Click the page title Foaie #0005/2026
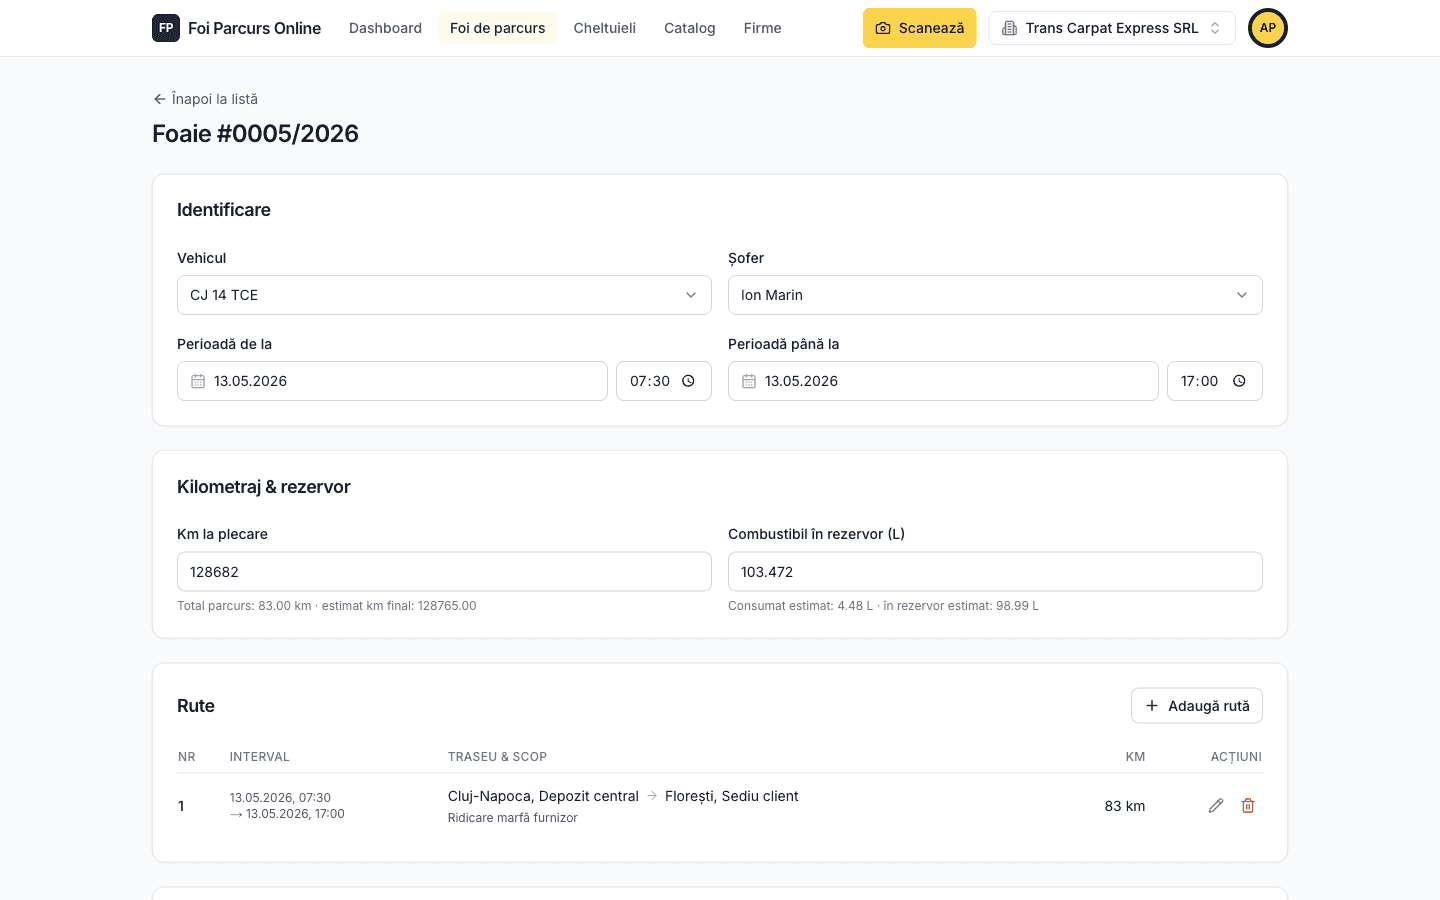Image resolution: width=1440 pixels, height=900 pixels. (255, 134)
